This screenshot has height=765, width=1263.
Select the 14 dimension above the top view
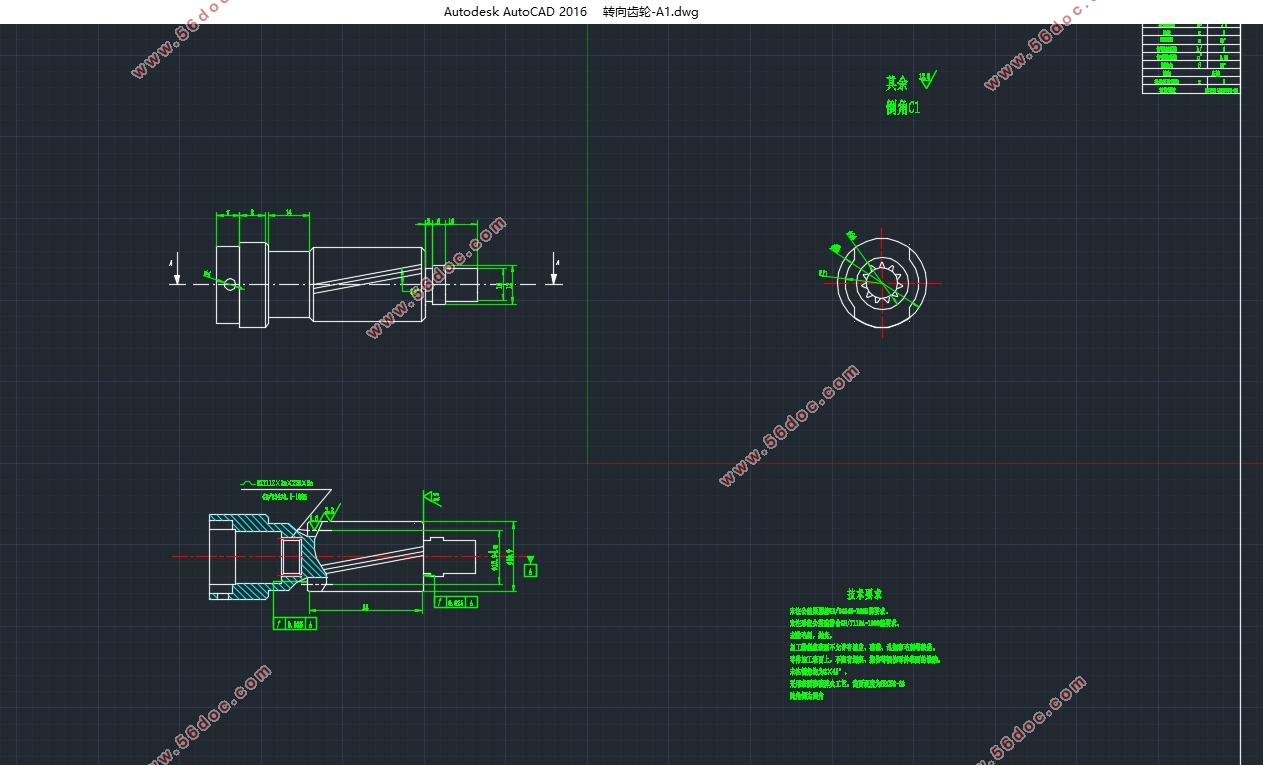point(289,213)
